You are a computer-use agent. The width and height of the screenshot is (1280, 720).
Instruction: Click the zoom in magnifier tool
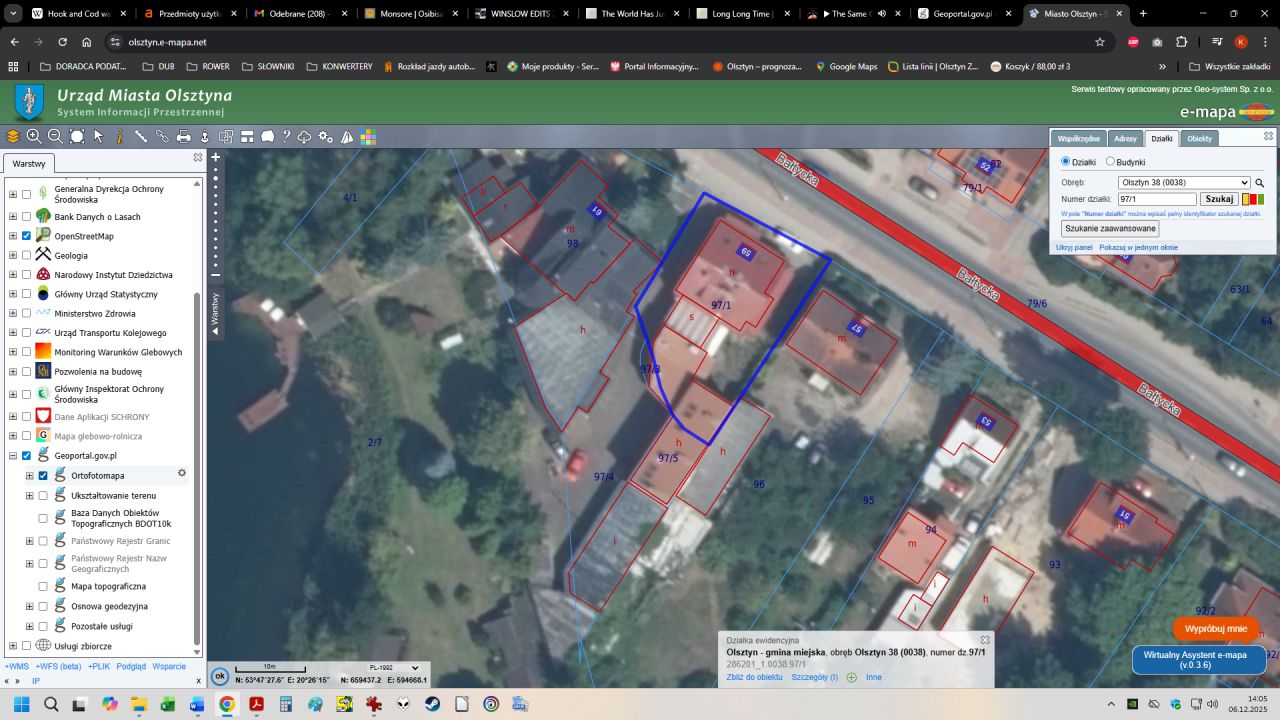coord(34,137)
